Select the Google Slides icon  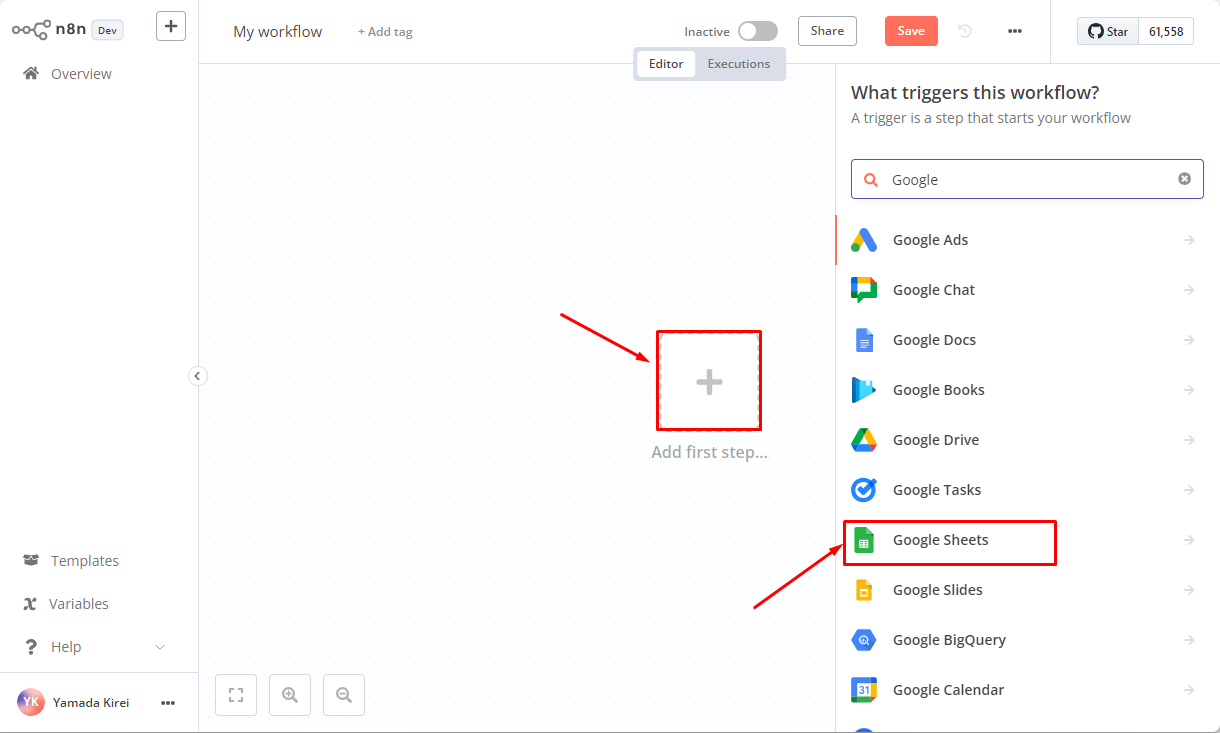864,590
